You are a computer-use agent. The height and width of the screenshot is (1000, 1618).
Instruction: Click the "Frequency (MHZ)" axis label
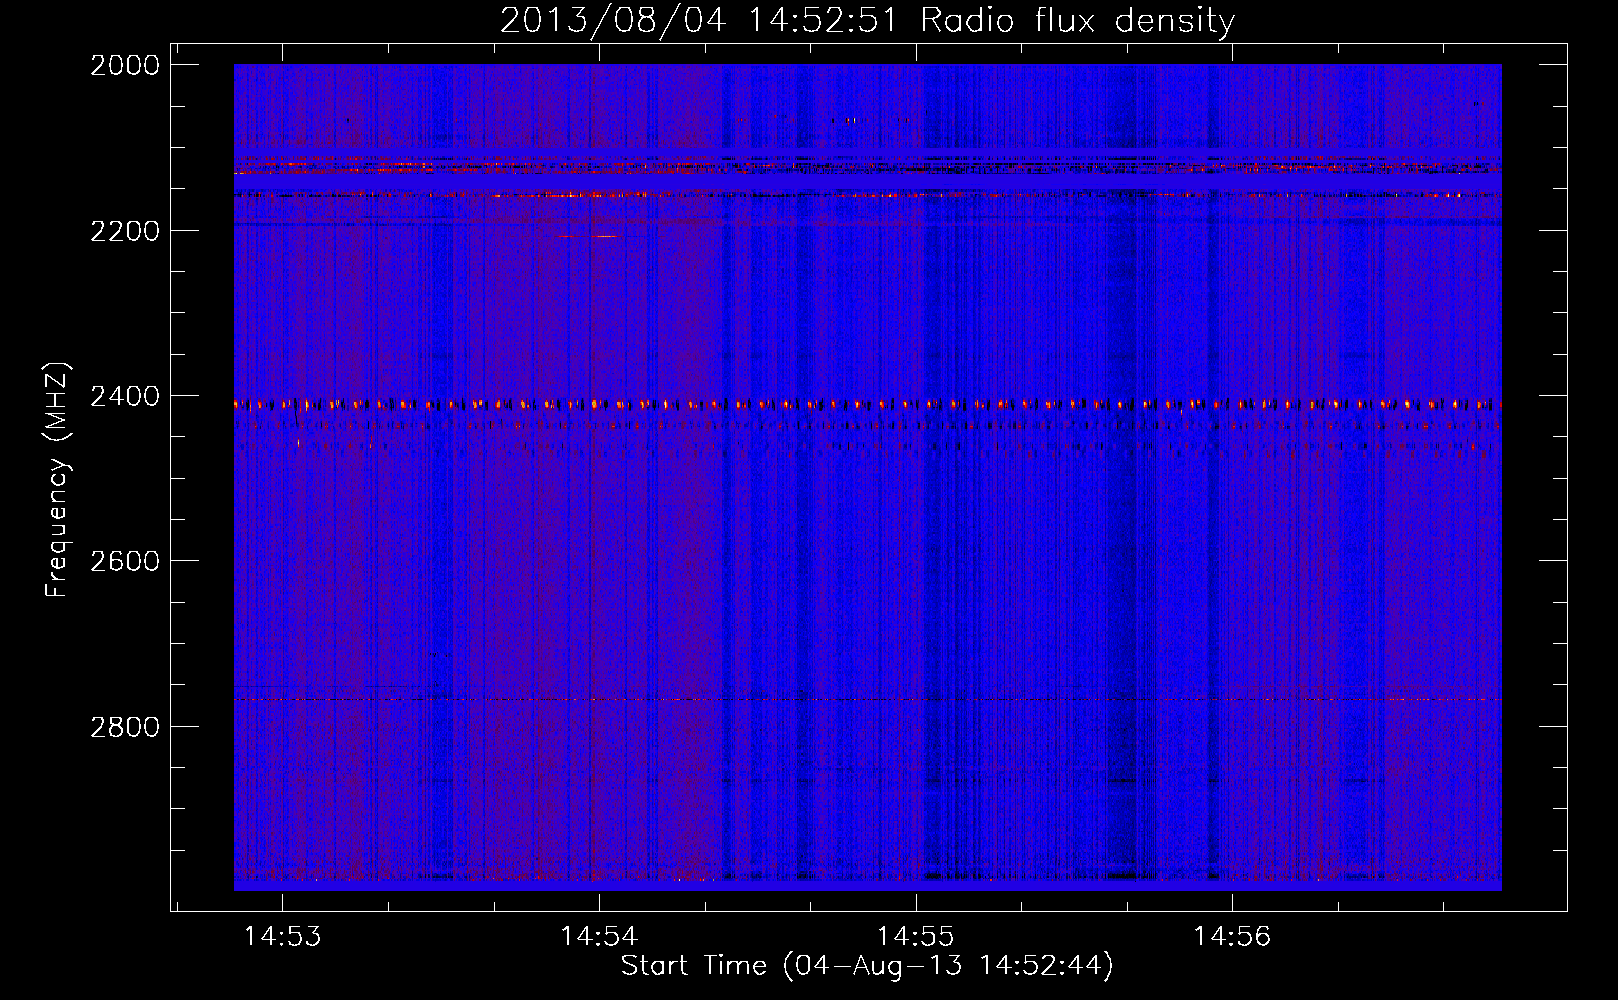click(x=57, y=480)
